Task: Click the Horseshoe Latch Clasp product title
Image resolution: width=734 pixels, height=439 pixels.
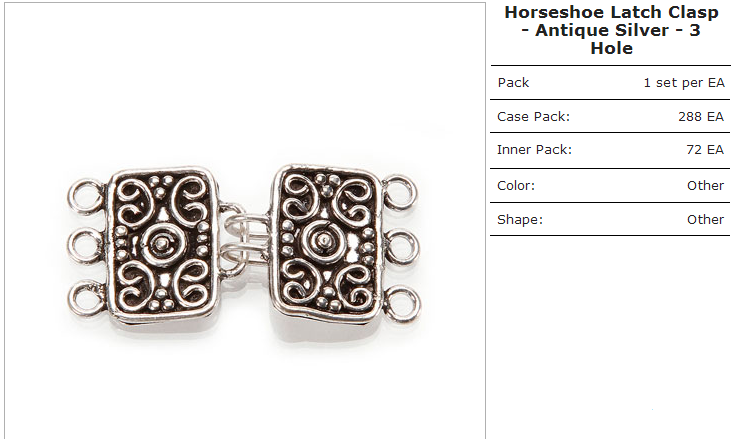Action: 611,30
